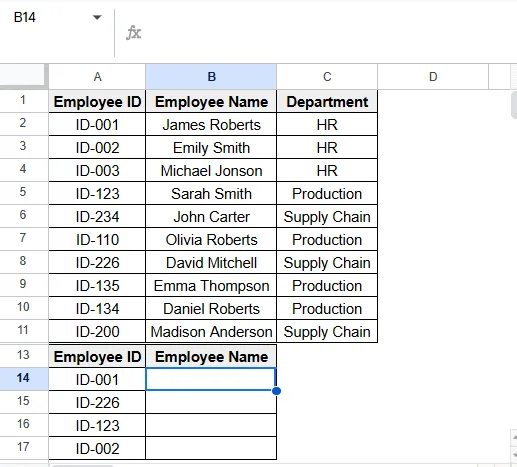Select the ID-234 cell

coord(97,216)
